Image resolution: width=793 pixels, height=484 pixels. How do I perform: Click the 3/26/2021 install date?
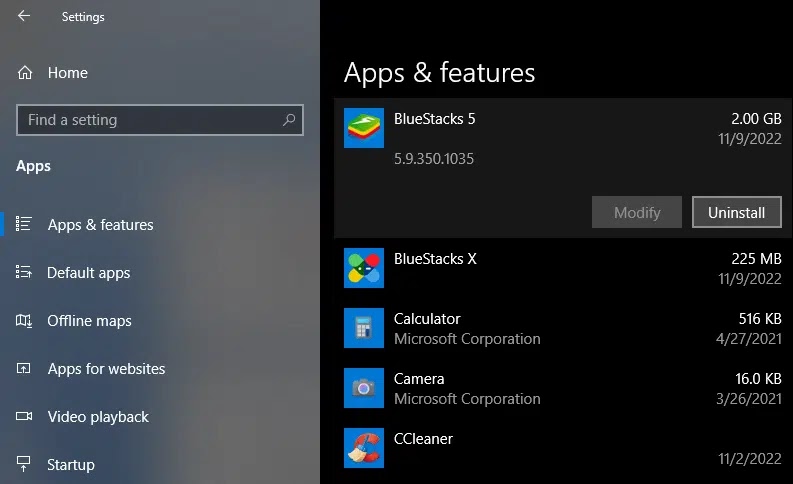(x=748, y=399)
